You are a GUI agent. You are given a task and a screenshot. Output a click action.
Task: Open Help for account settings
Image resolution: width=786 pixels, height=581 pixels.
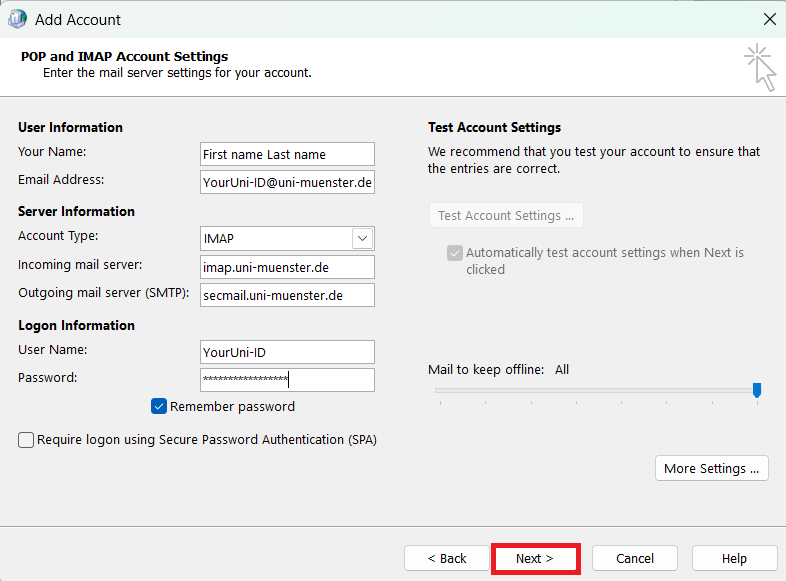point(734,558)
